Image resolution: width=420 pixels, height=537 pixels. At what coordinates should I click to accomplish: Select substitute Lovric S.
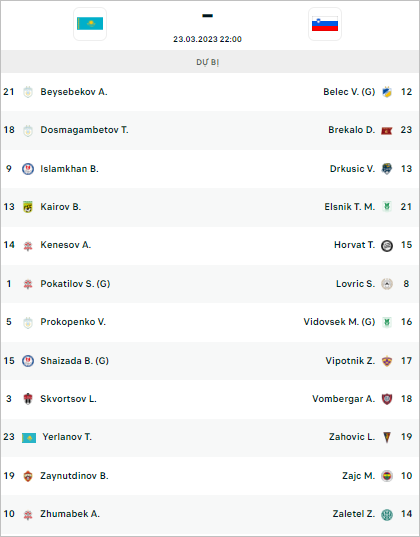click(x=355, y=284)
